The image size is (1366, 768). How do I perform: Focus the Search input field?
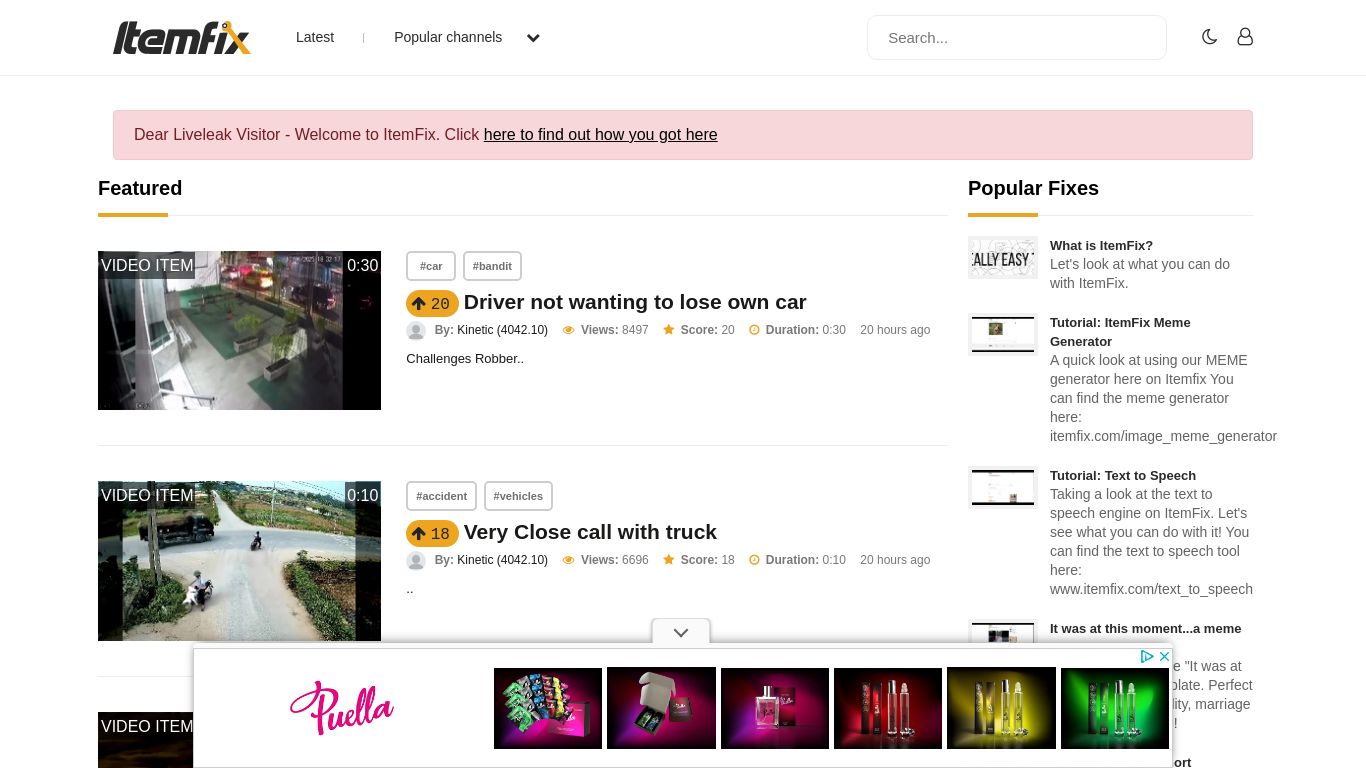[x=1016, y=37]
